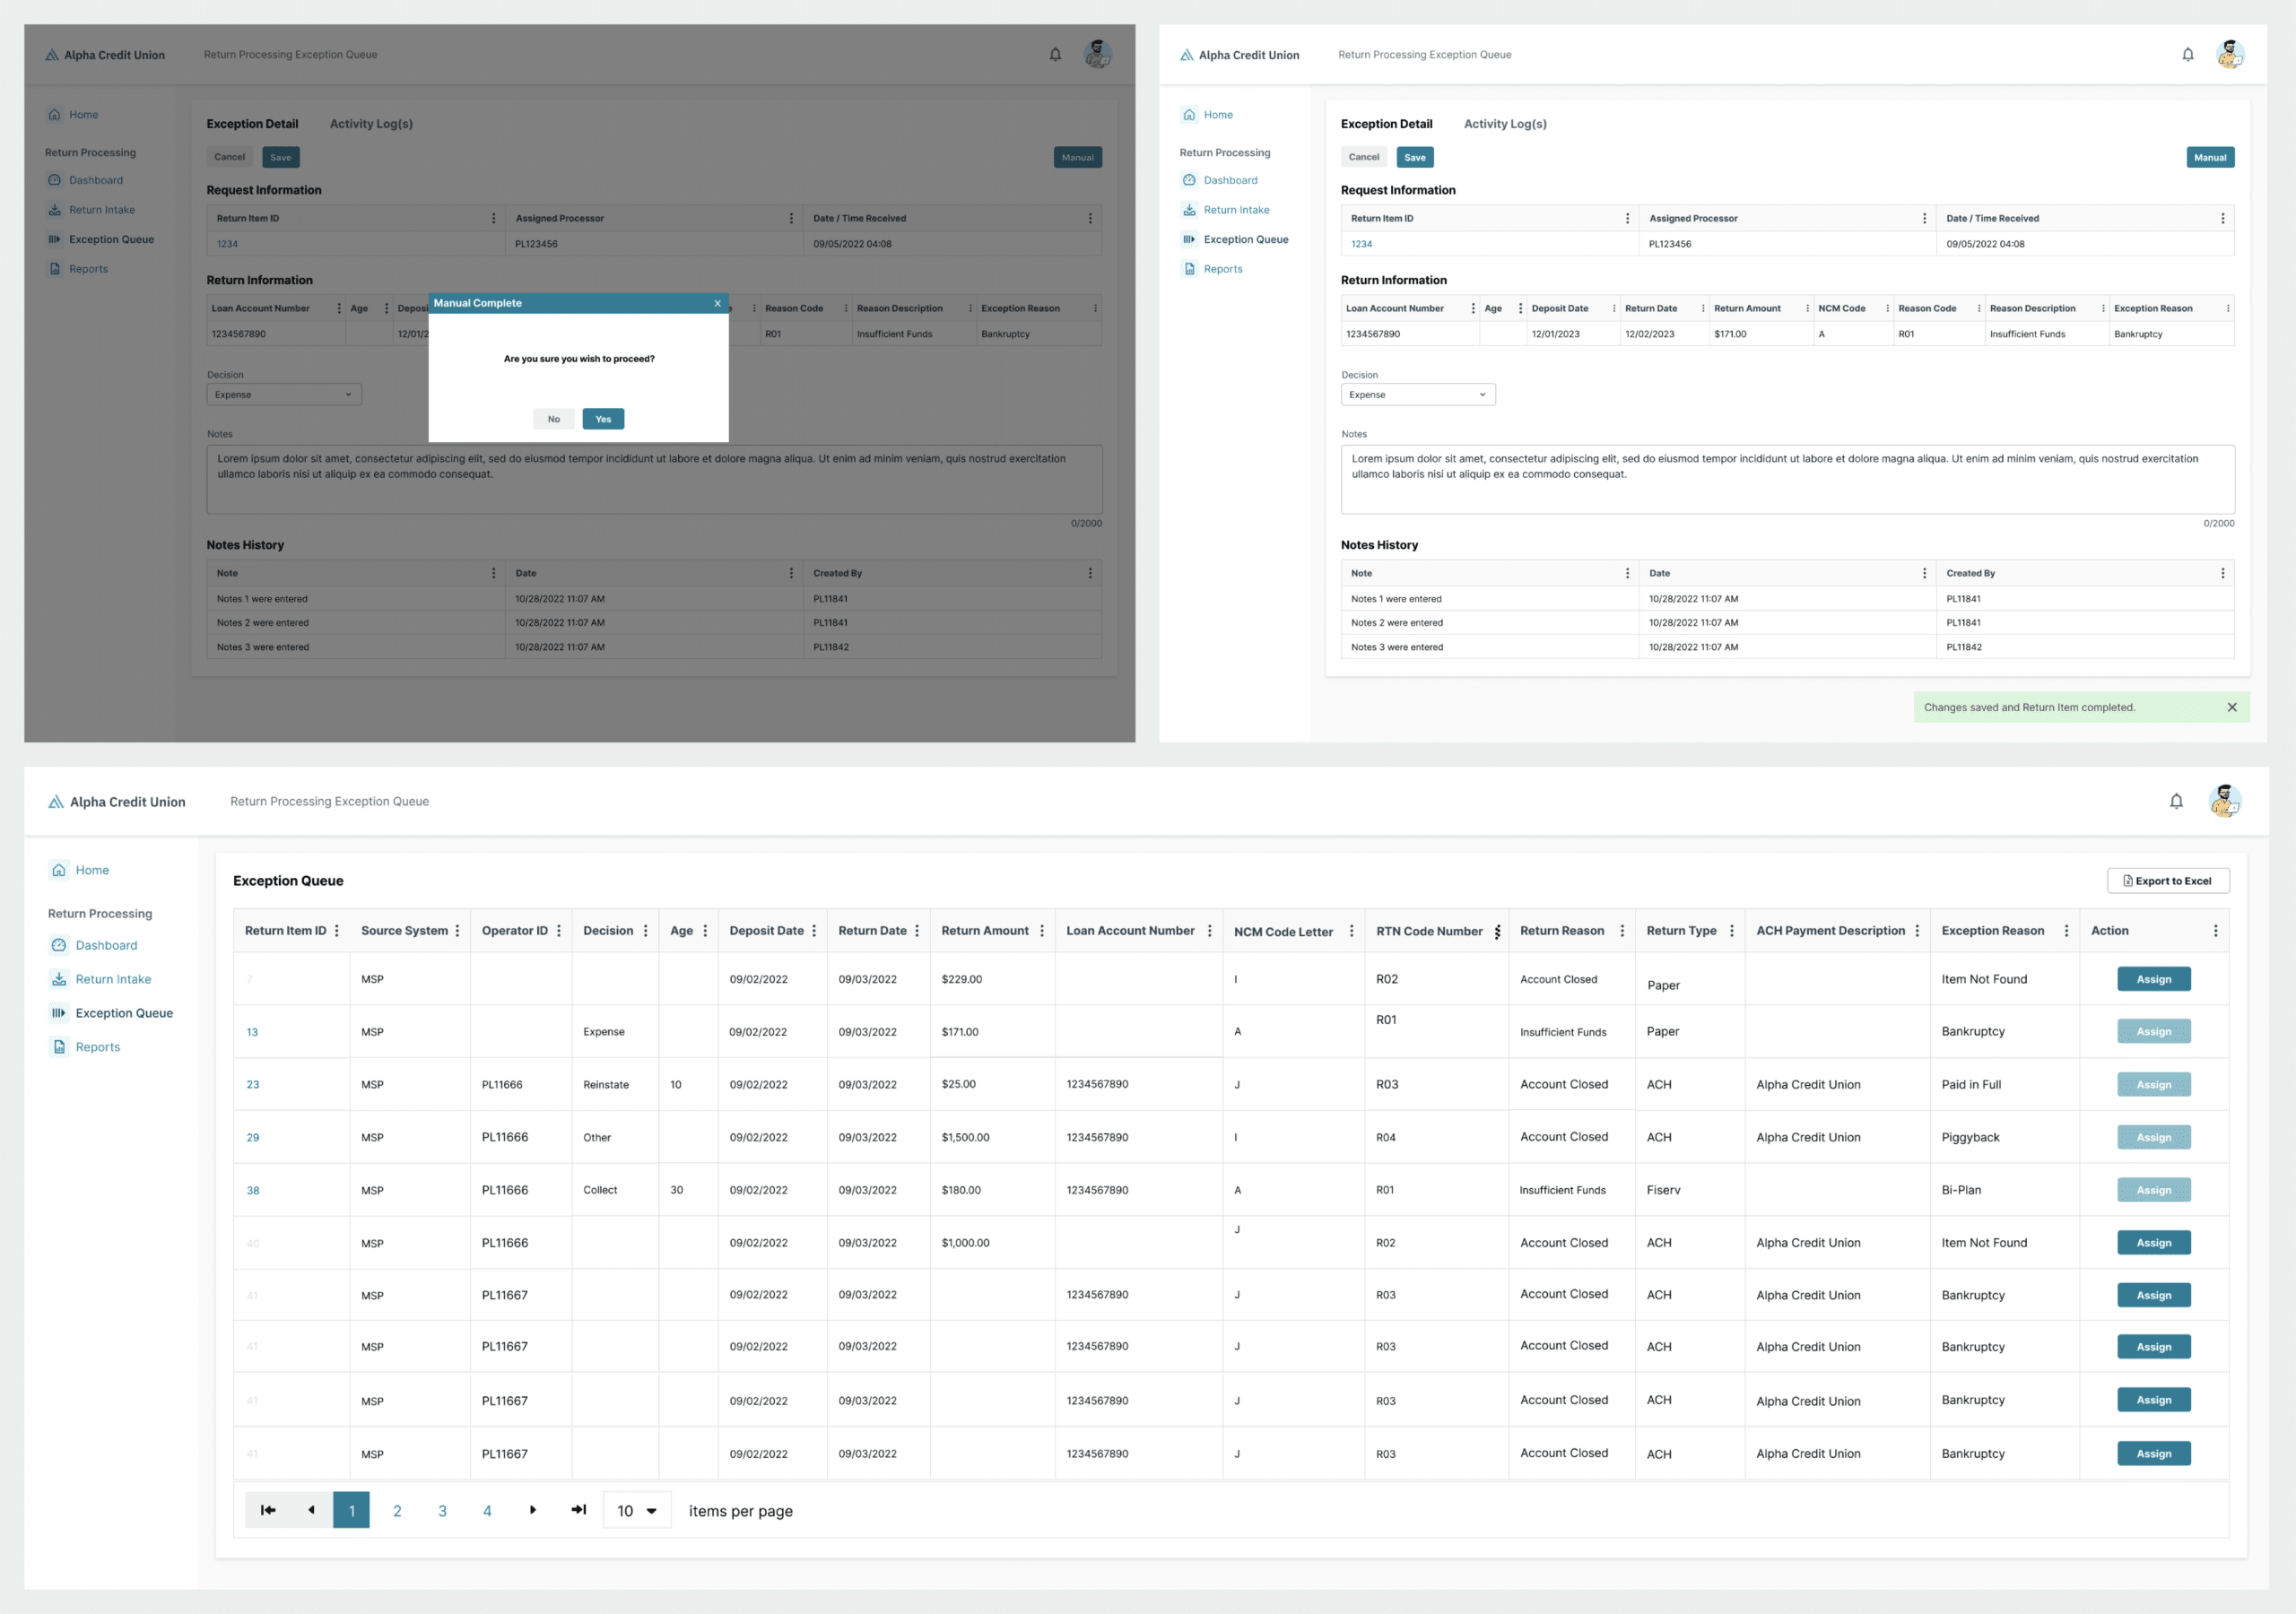The image size is (2296, 1614).
Task: Open NCM Code Letter column menu
Action: click(x=1352, y=931)
